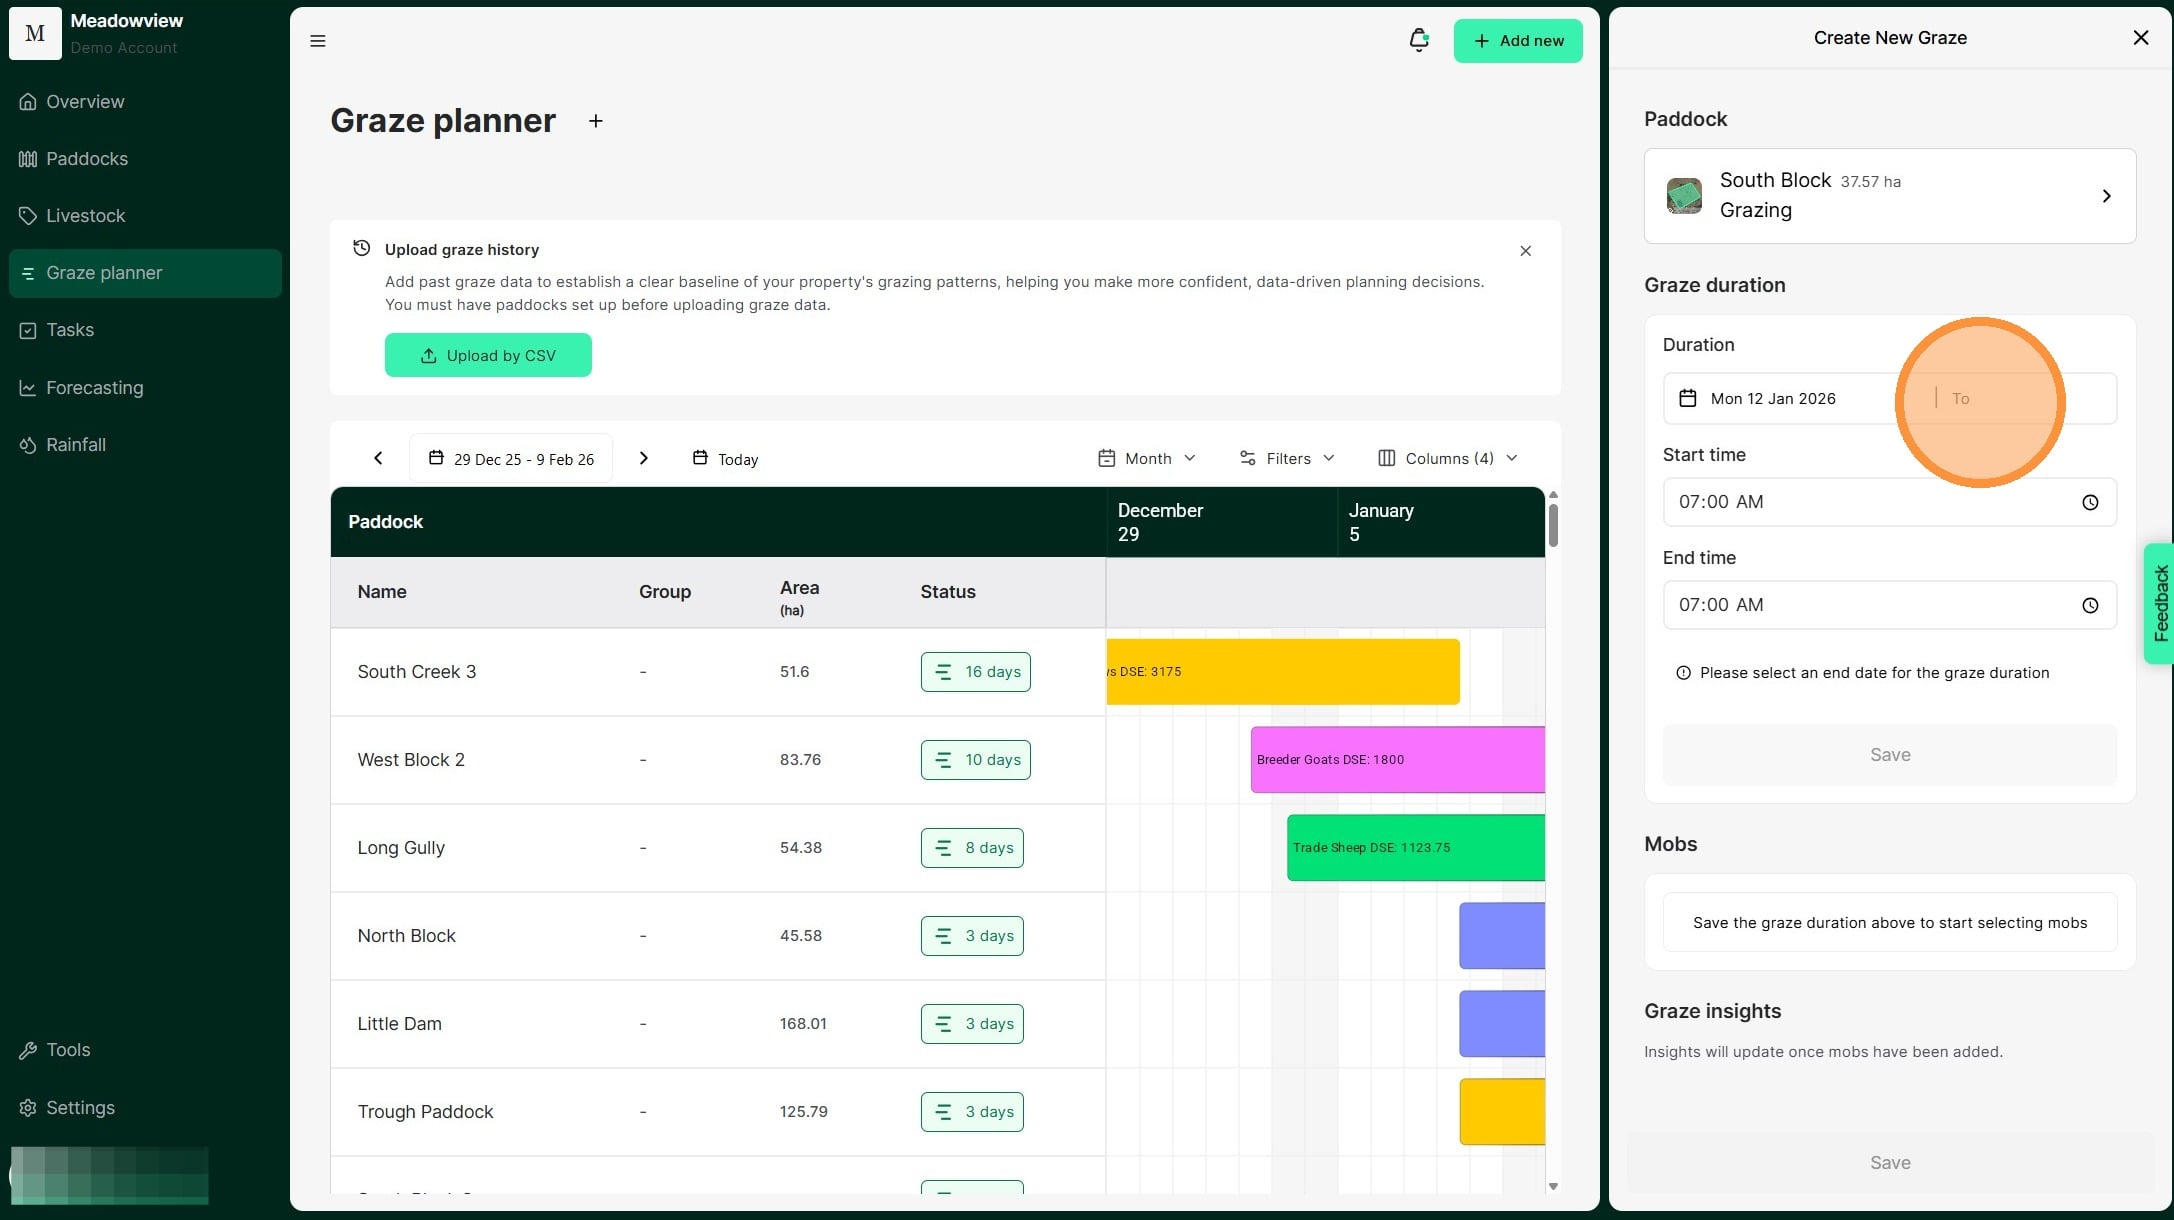Image resolution: width=2174 pixels, height=1220 pixels.
Task: Click the hamburger menu icon
Action: 318,41
